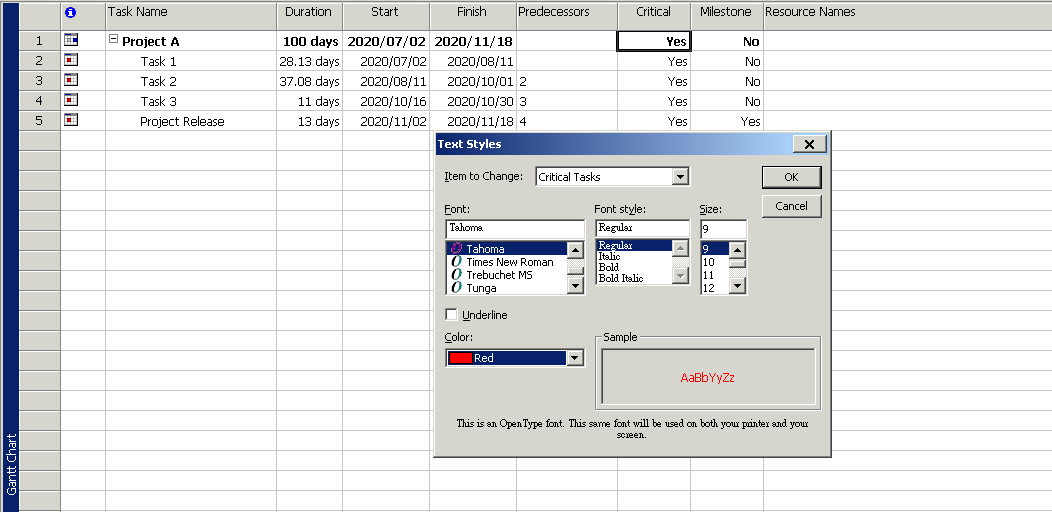Choose Bold Italic in the Font style list
The height and width of the screenshot is (512, 1052).
click(x=621, y=278)
